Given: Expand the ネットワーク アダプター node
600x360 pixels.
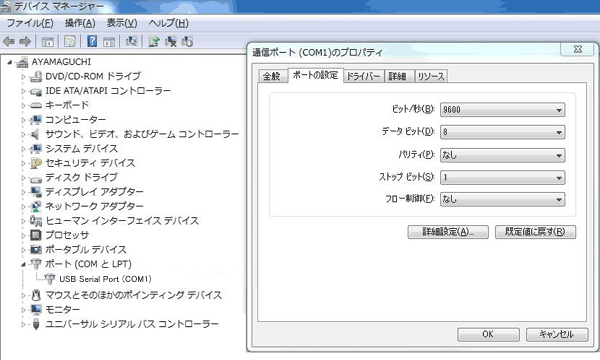Looking at the screenshot, I should (23, 206).
